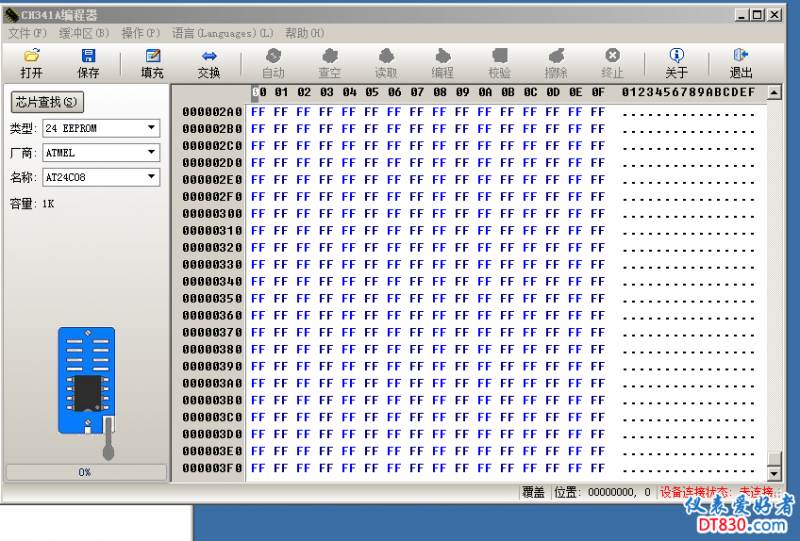This screenshot has height=541, width=800.
Task: Expand the 名称 dropdown showing AT24C08
Action: 152,177
